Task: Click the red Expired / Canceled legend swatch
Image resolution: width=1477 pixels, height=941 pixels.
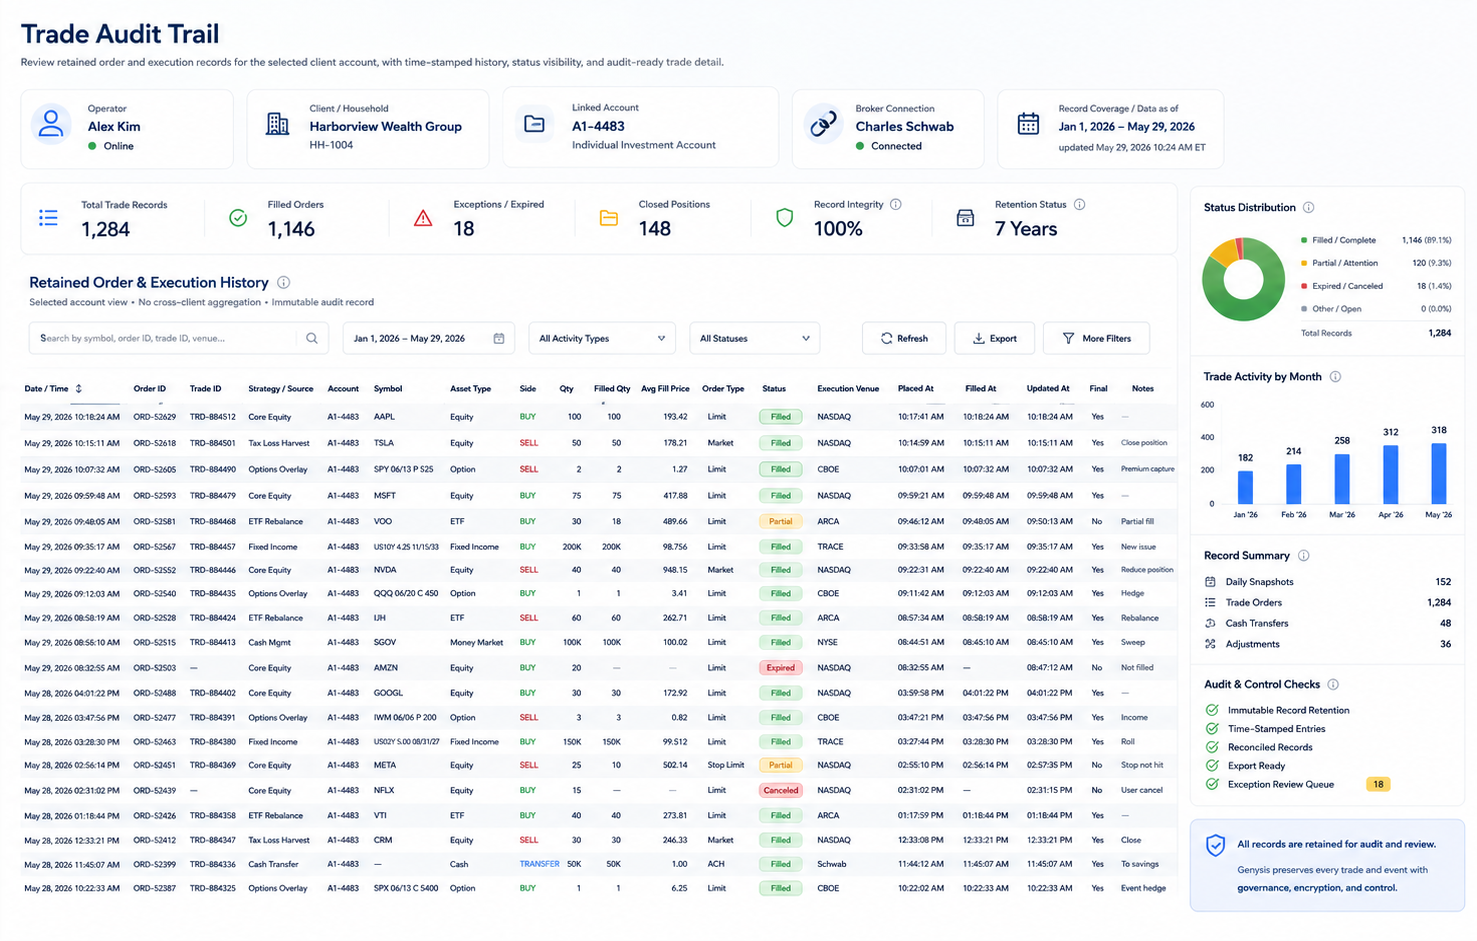Action: 1304,286
